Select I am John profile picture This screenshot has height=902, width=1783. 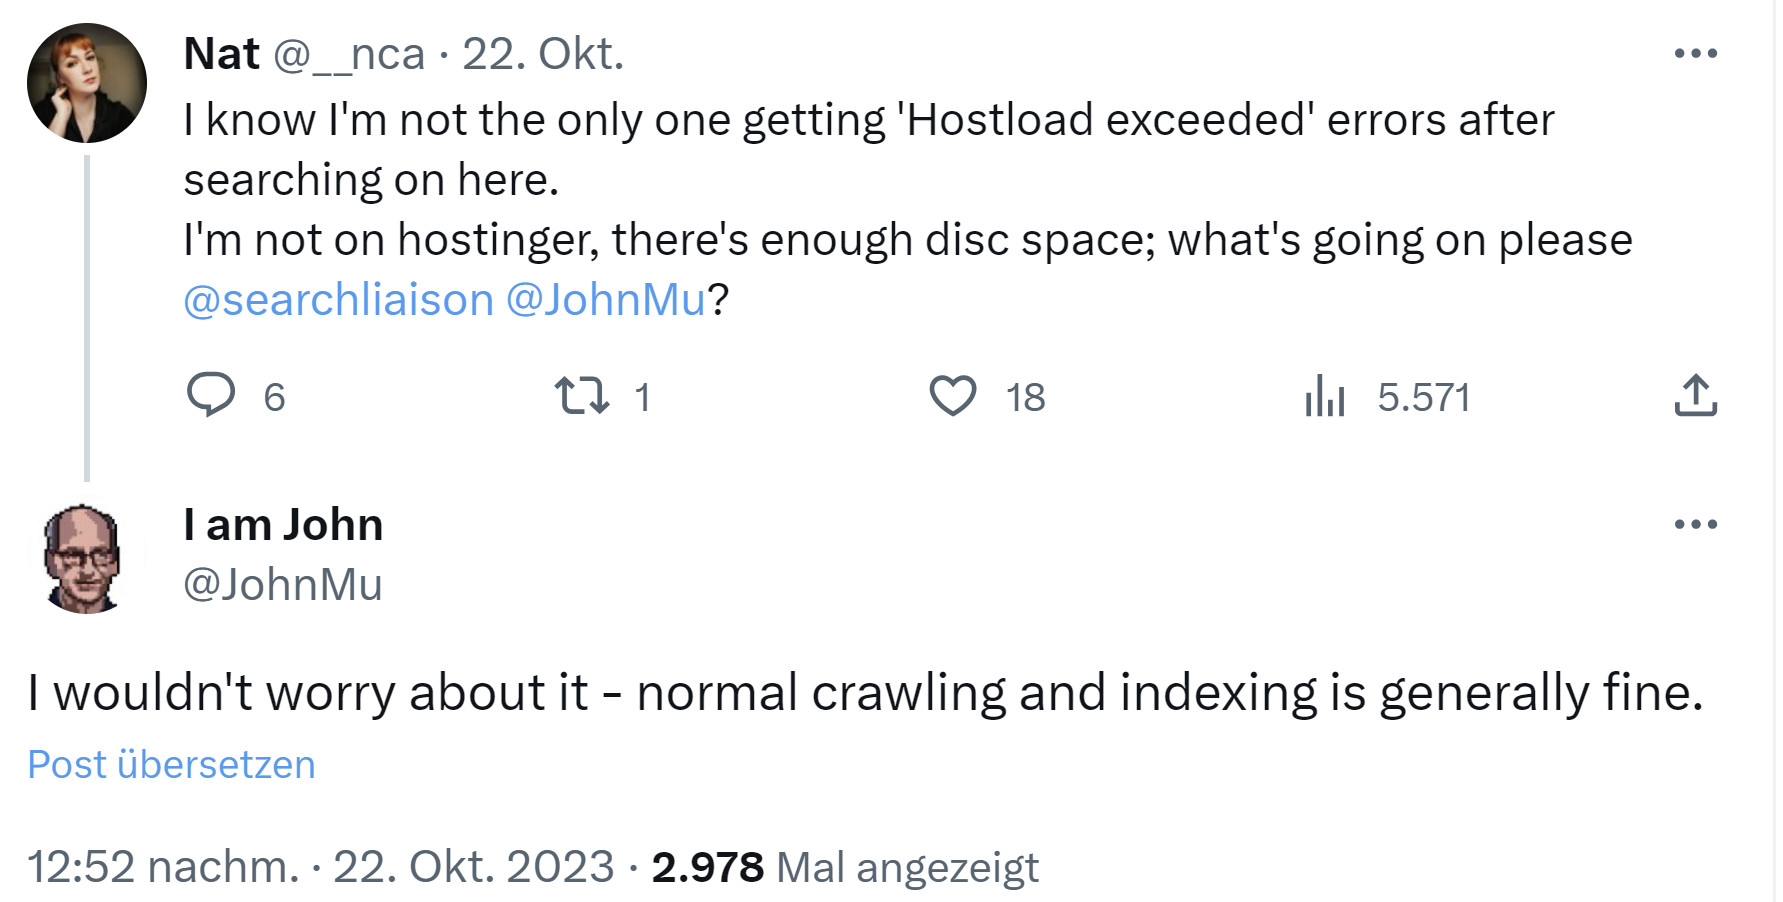click(86, 556)
